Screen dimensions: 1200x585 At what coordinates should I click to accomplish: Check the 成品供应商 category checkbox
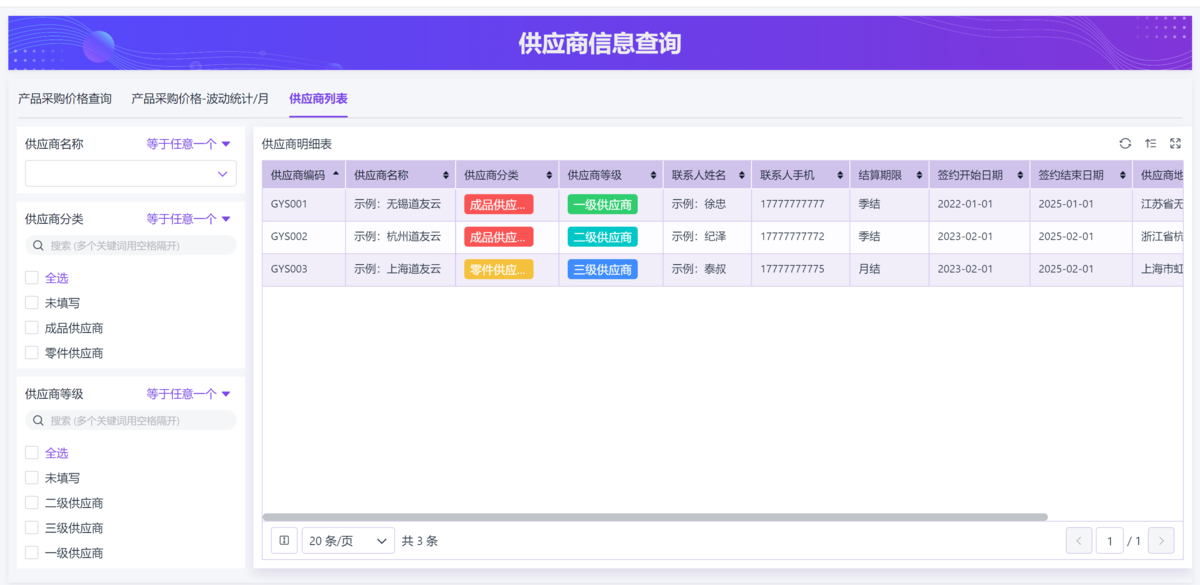click(32, 328)
